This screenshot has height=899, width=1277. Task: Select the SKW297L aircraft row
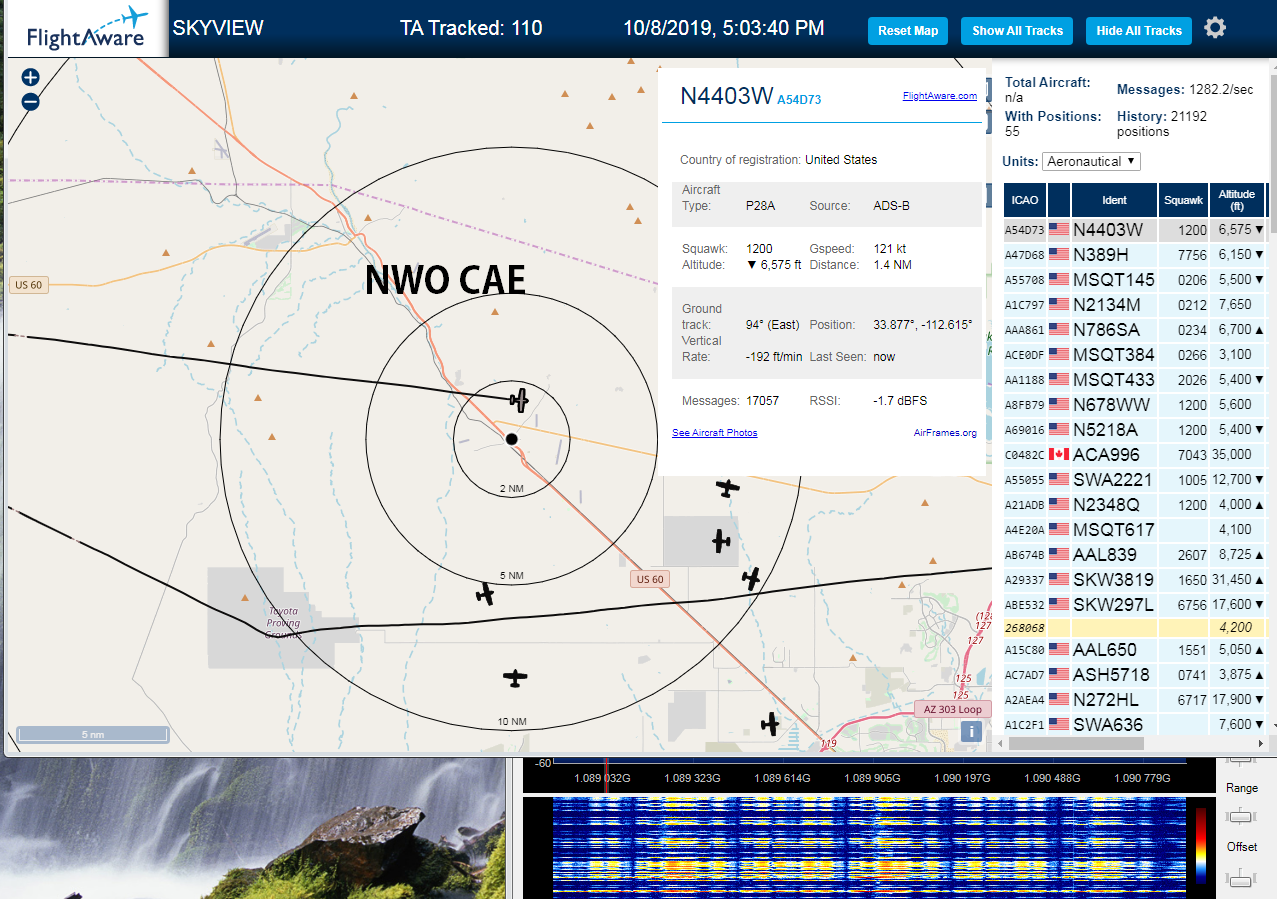[1135, 605]
